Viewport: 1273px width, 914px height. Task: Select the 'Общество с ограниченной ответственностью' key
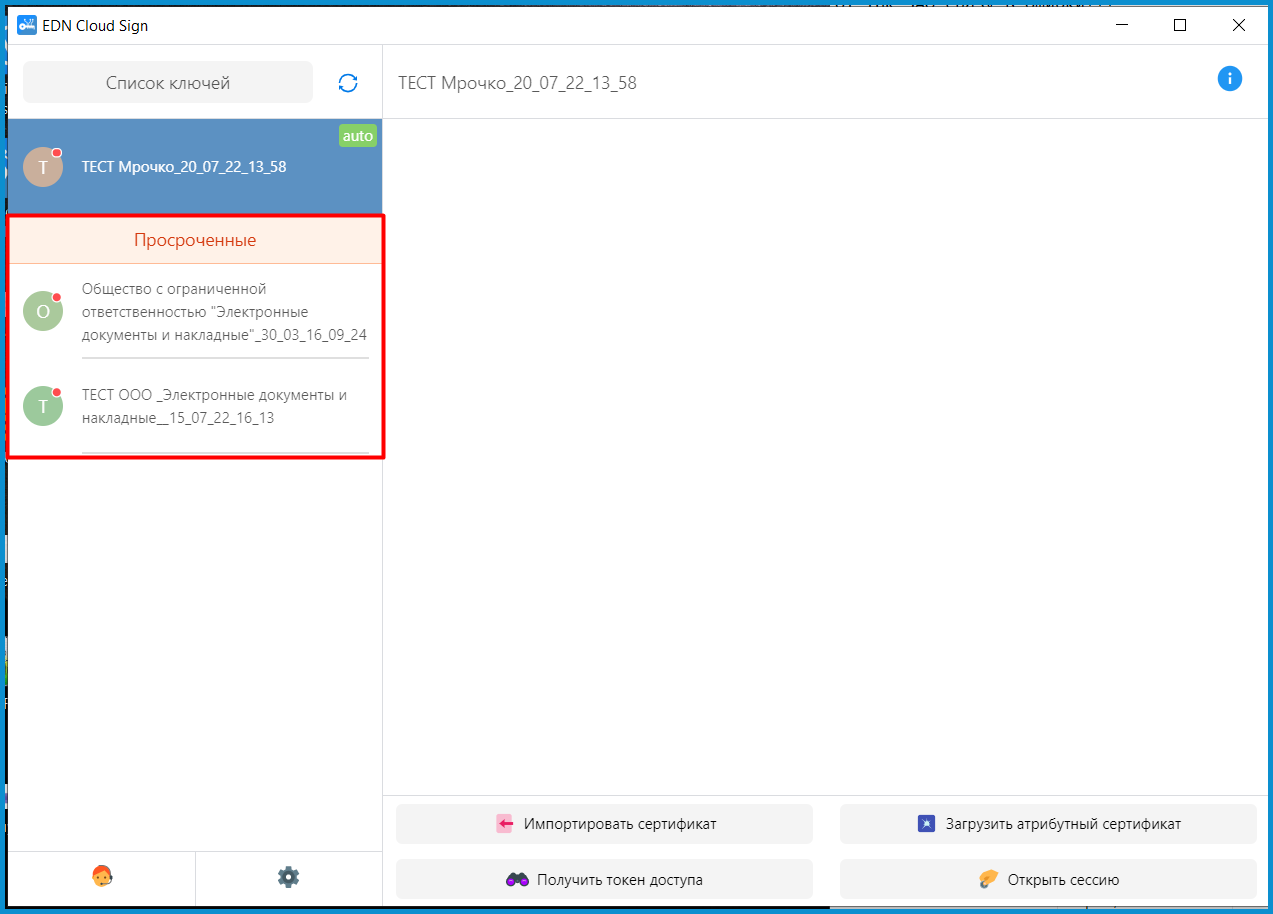pos(224,312)
